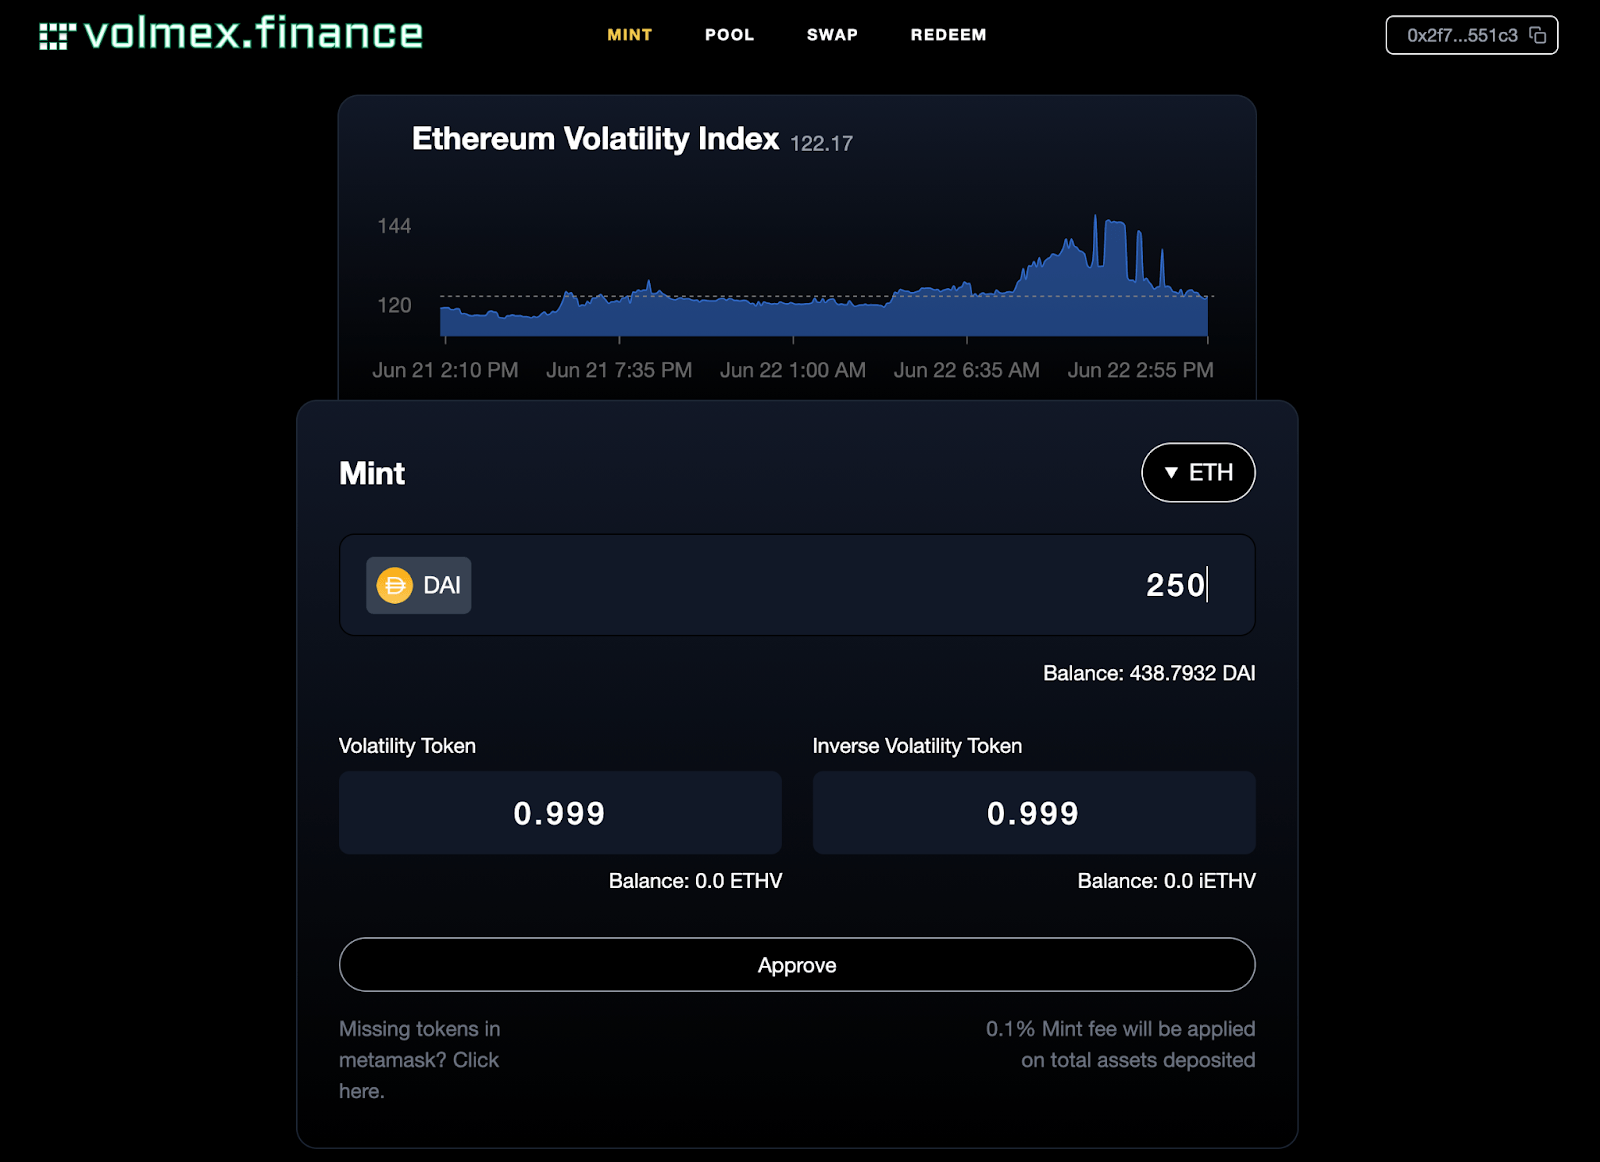1600x1162 pixels.
Task: Click the 'Missing tokens in metamask? Click here.' link
Action: [x=419, y=1060]
